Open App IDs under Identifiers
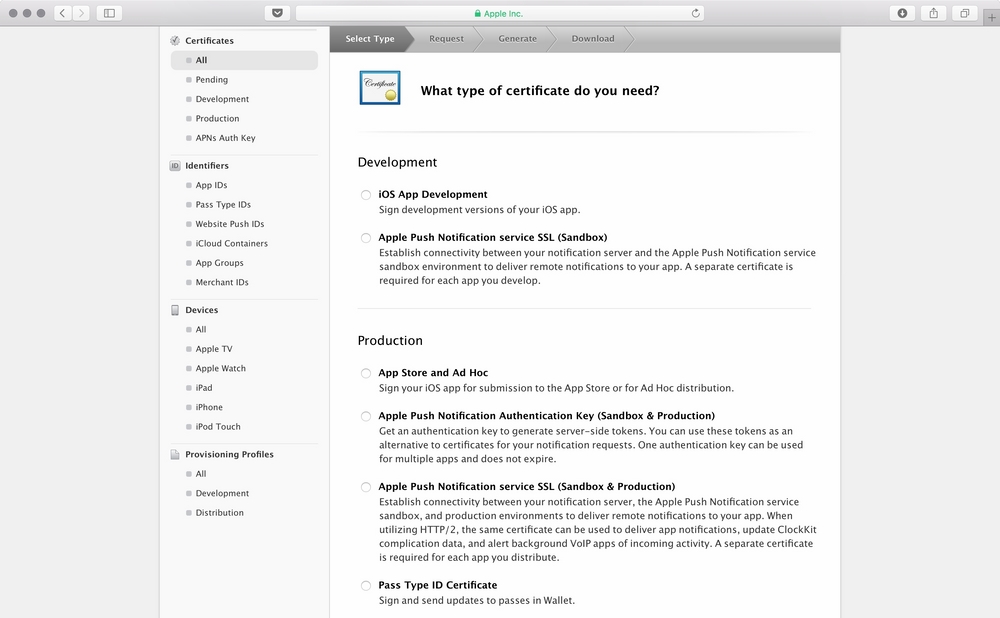The width and height of the screenshot is (1000, 618). (x=211, y=186)
